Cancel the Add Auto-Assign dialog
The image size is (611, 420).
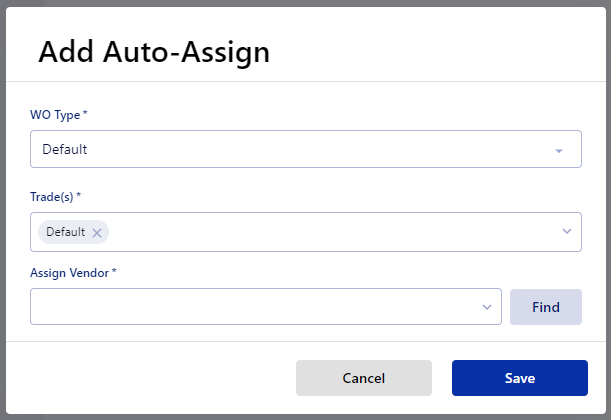coord(364,378)
